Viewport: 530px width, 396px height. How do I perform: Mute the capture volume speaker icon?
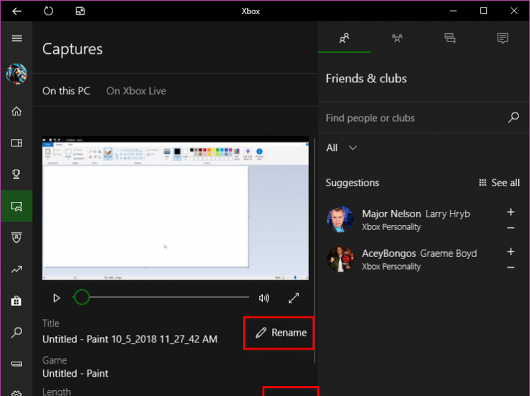click(x=264, y=298)
